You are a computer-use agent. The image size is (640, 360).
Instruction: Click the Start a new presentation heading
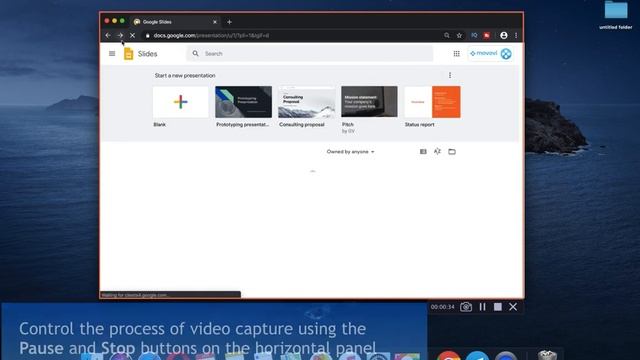click(185, 76)
